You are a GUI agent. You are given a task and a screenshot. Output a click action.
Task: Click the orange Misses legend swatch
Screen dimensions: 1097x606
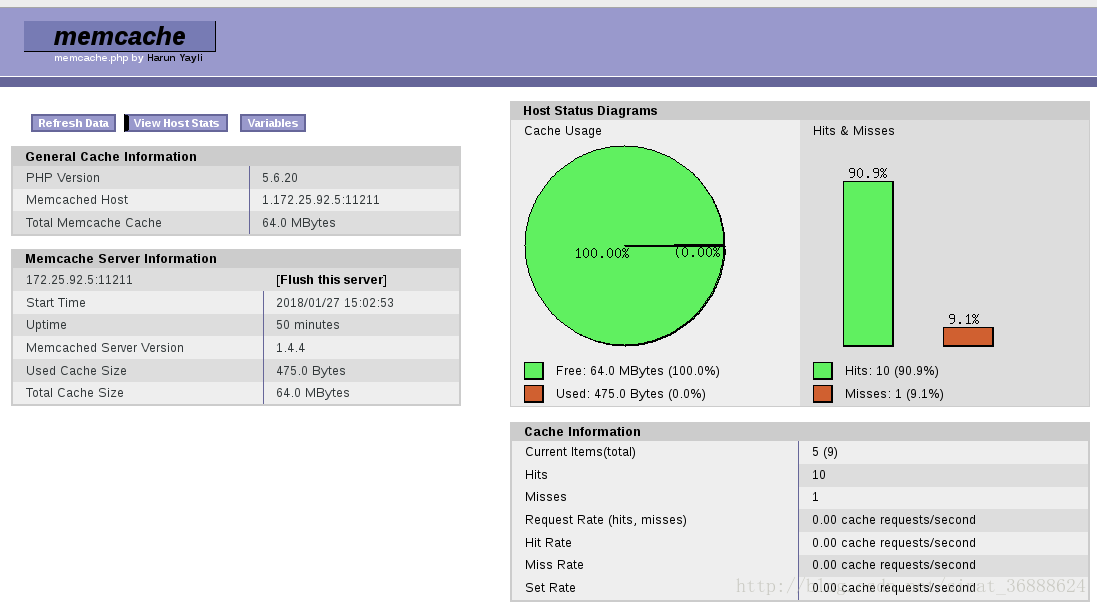tap(823, 394)
